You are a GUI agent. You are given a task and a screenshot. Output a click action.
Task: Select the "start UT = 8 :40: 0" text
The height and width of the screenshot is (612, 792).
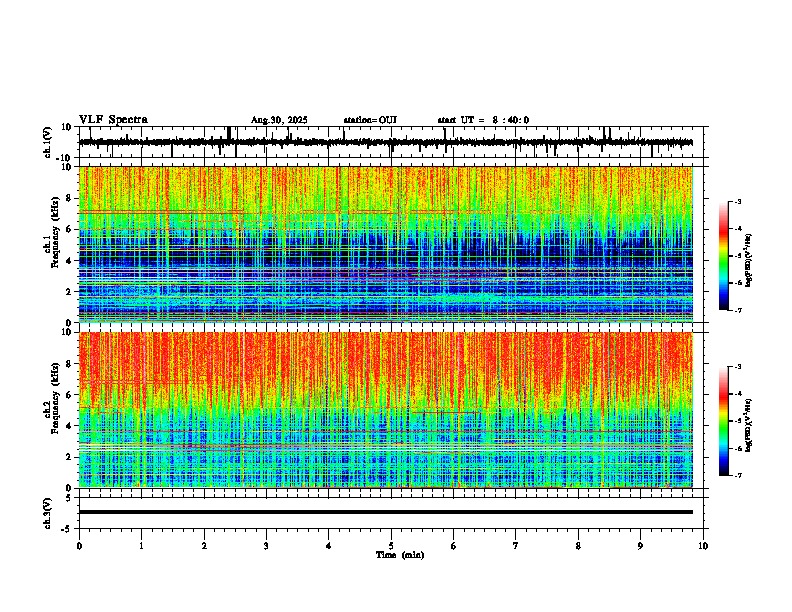(483, 120)
